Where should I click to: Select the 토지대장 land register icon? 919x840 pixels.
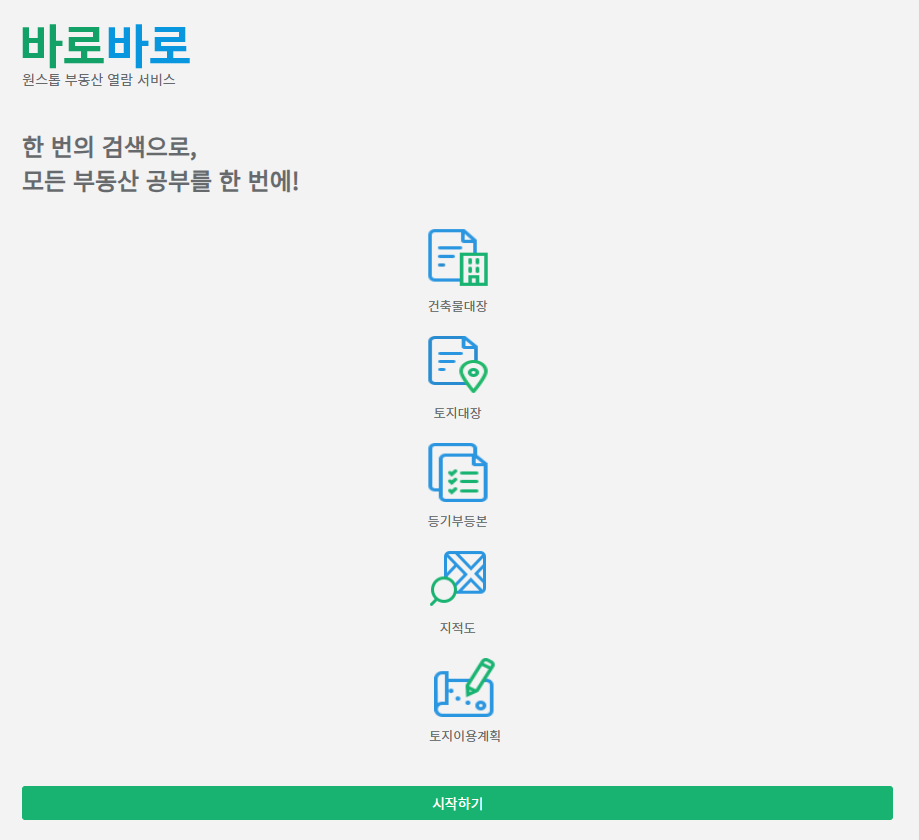[458, 364]
